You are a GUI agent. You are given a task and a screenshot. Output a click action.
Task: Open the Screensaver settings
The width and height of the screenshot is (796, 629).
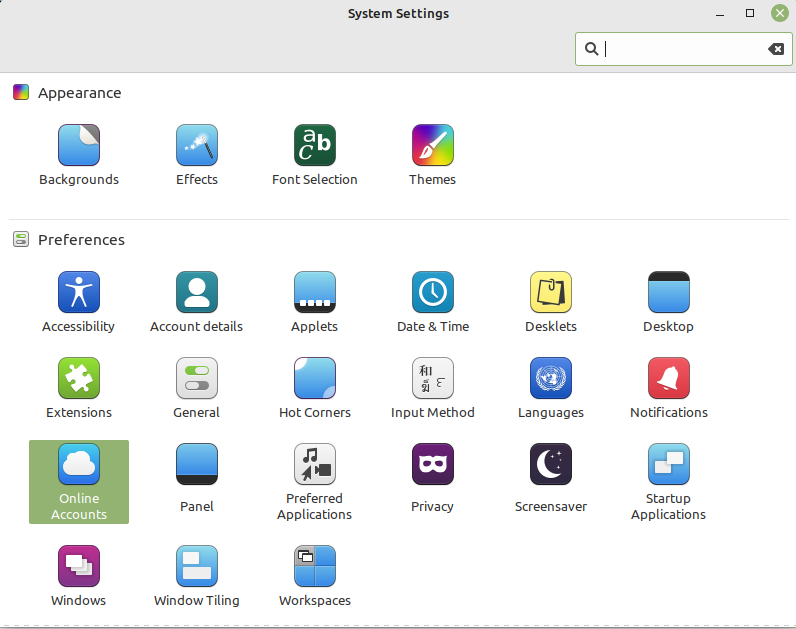coord(551,465)
